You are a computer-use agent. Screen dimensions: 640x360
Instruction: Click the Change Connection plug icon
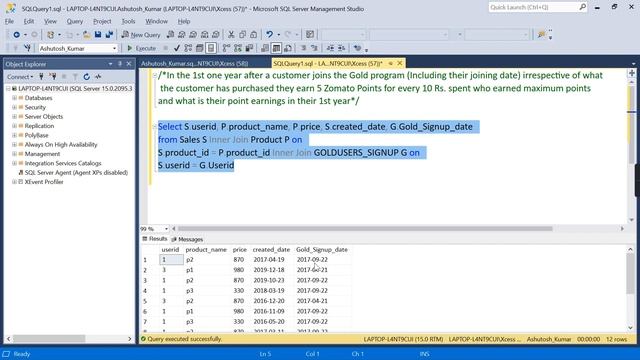pos(27,48)
